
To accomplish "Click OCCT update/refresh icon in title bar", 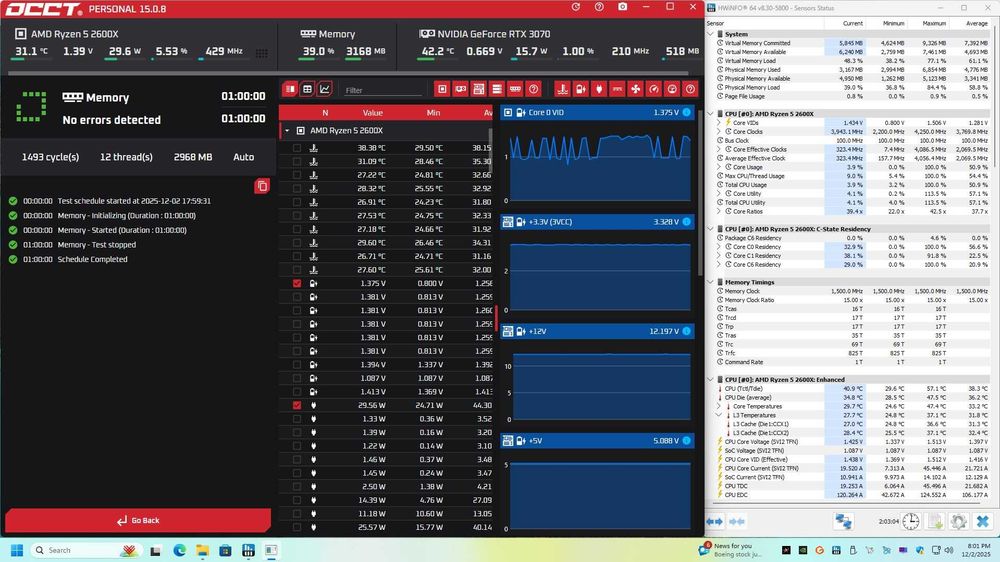I will click(576, 7).
